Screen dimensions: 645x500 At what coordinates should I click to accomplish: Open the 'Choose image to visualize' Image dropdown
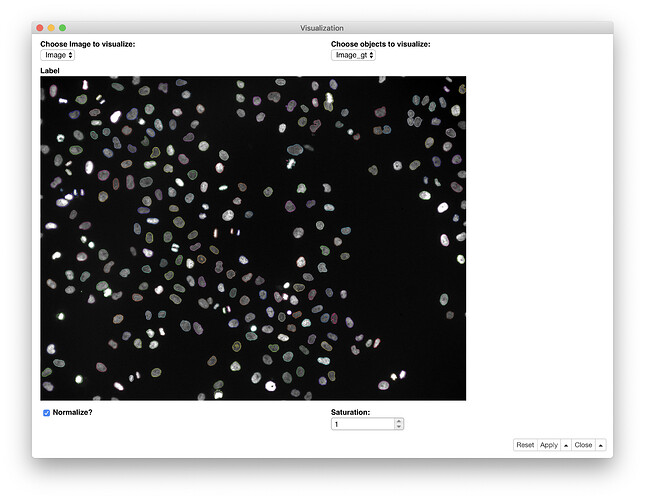coord(57,55)
